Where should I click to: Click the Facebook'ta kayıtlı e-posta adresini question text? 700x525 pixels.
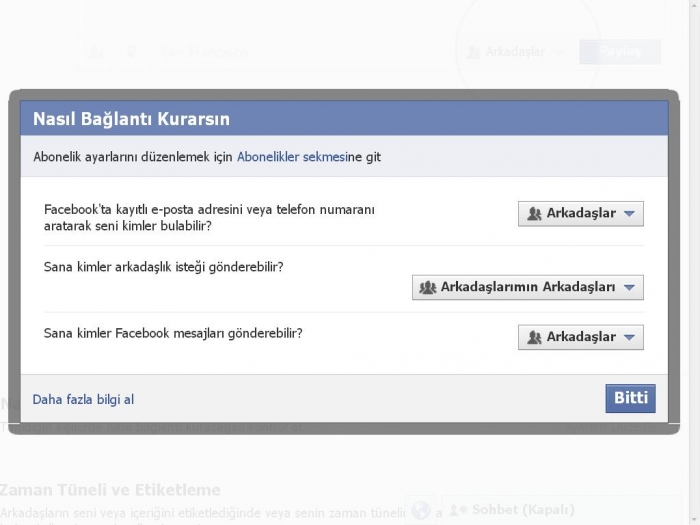(209, 218)
